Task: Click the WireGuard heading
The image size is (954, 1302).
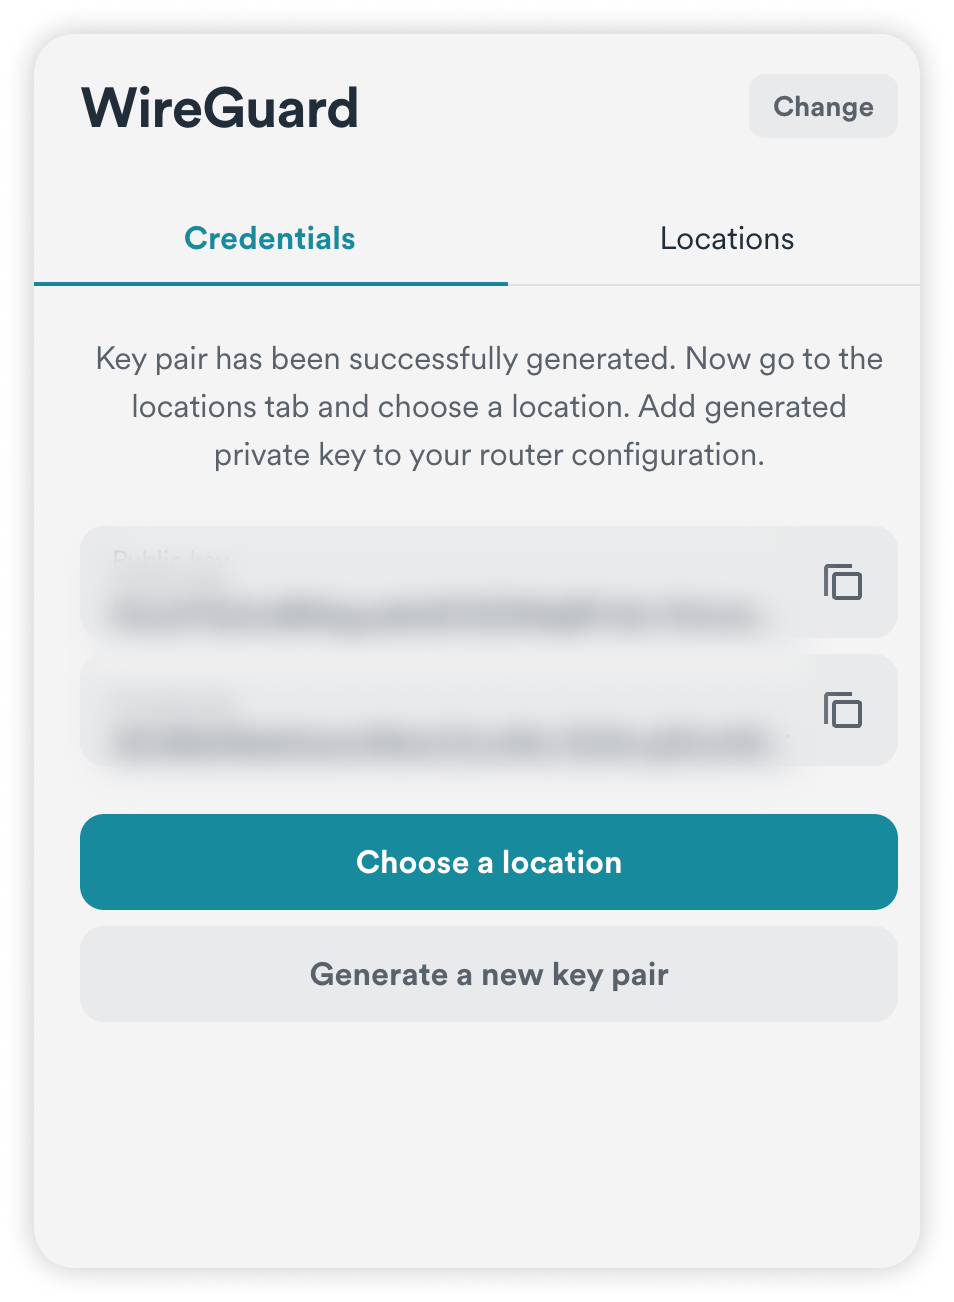Action: coord(220,108)
